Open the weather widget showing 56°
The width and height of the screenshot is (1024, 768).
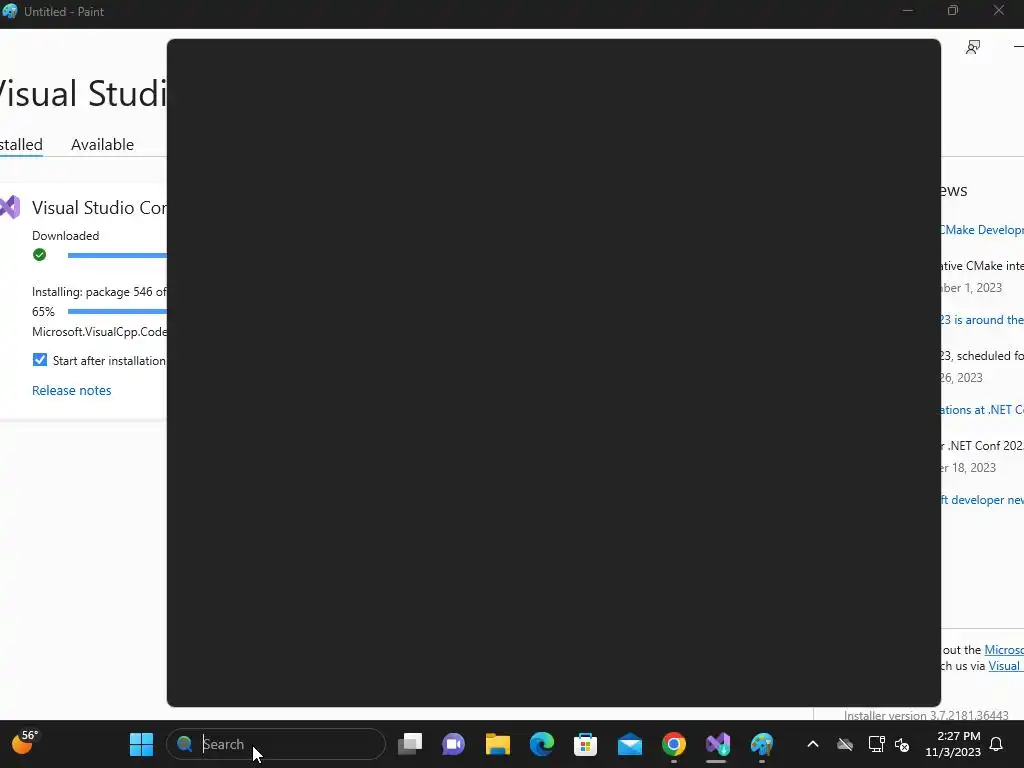pyautogui.click(x=25, y=743)
